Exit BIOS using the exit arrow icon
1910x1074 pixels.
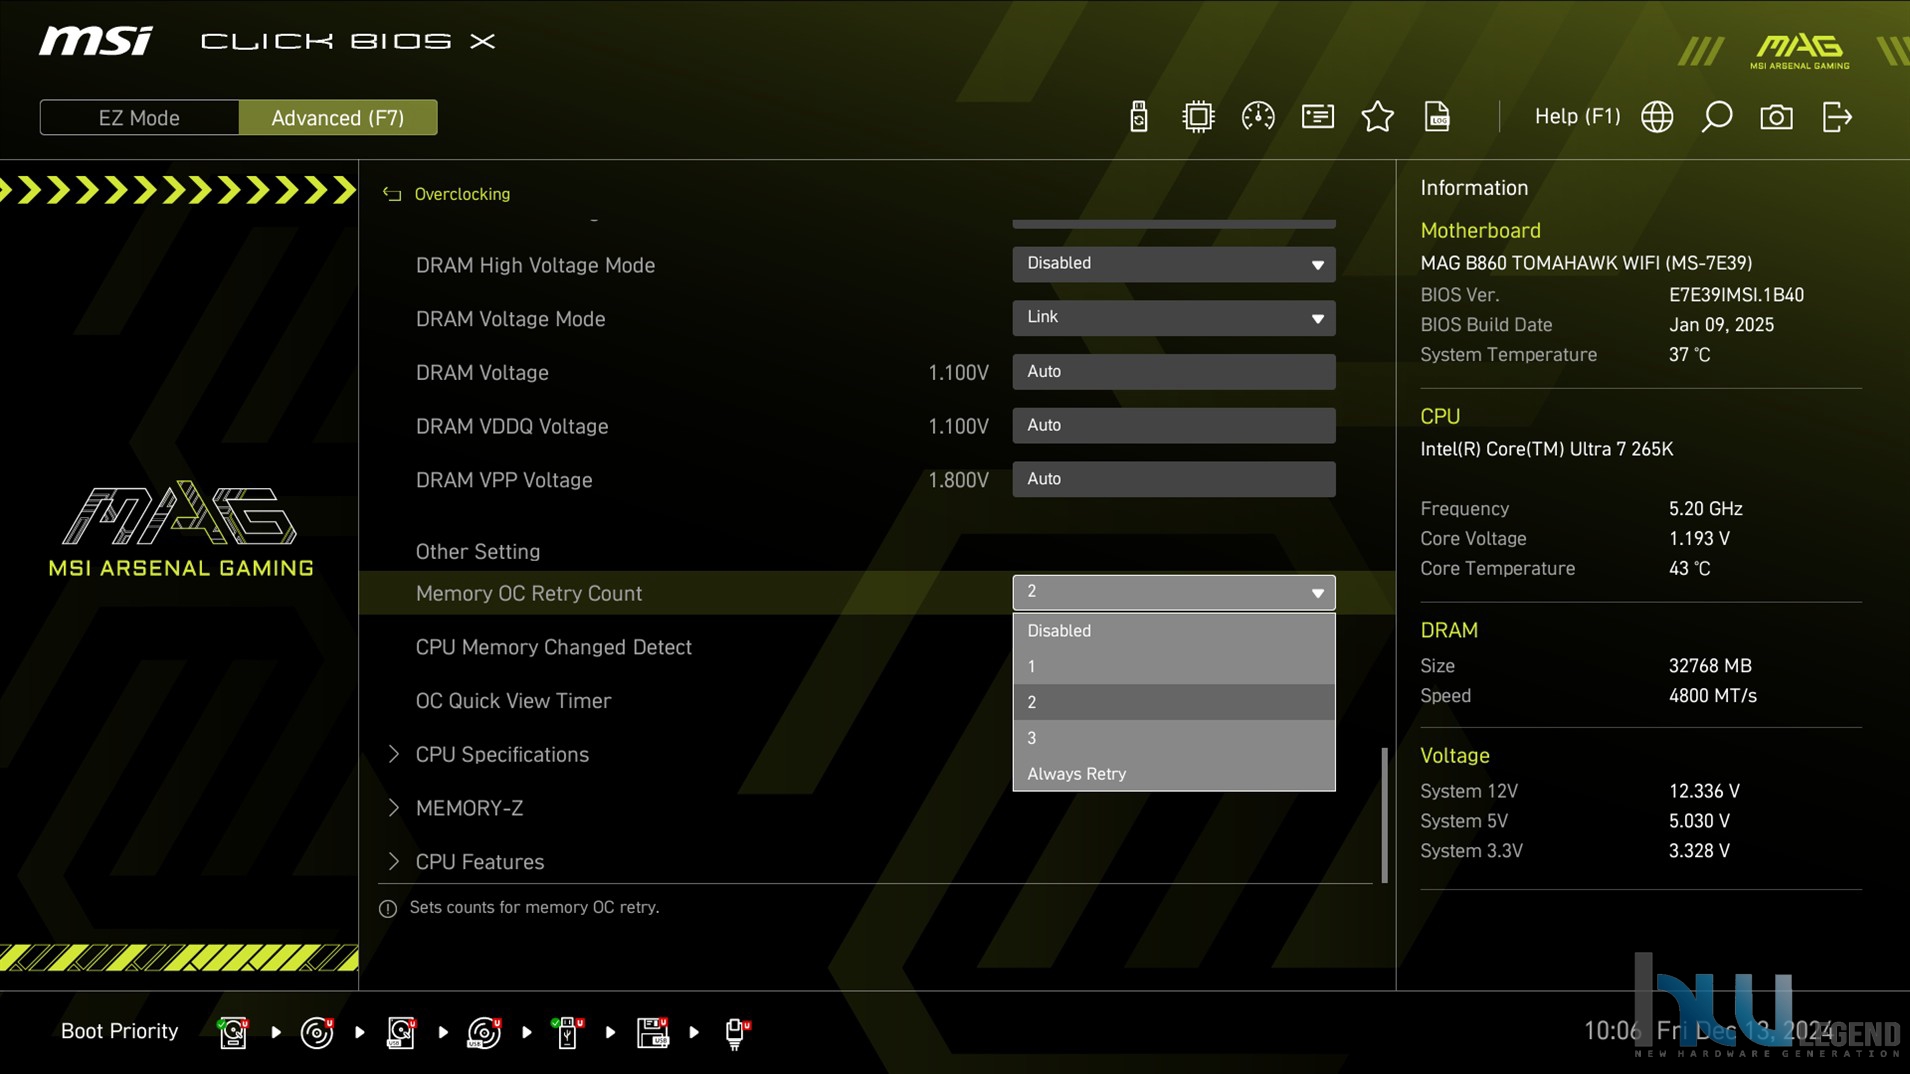[x=1837, y=117]
